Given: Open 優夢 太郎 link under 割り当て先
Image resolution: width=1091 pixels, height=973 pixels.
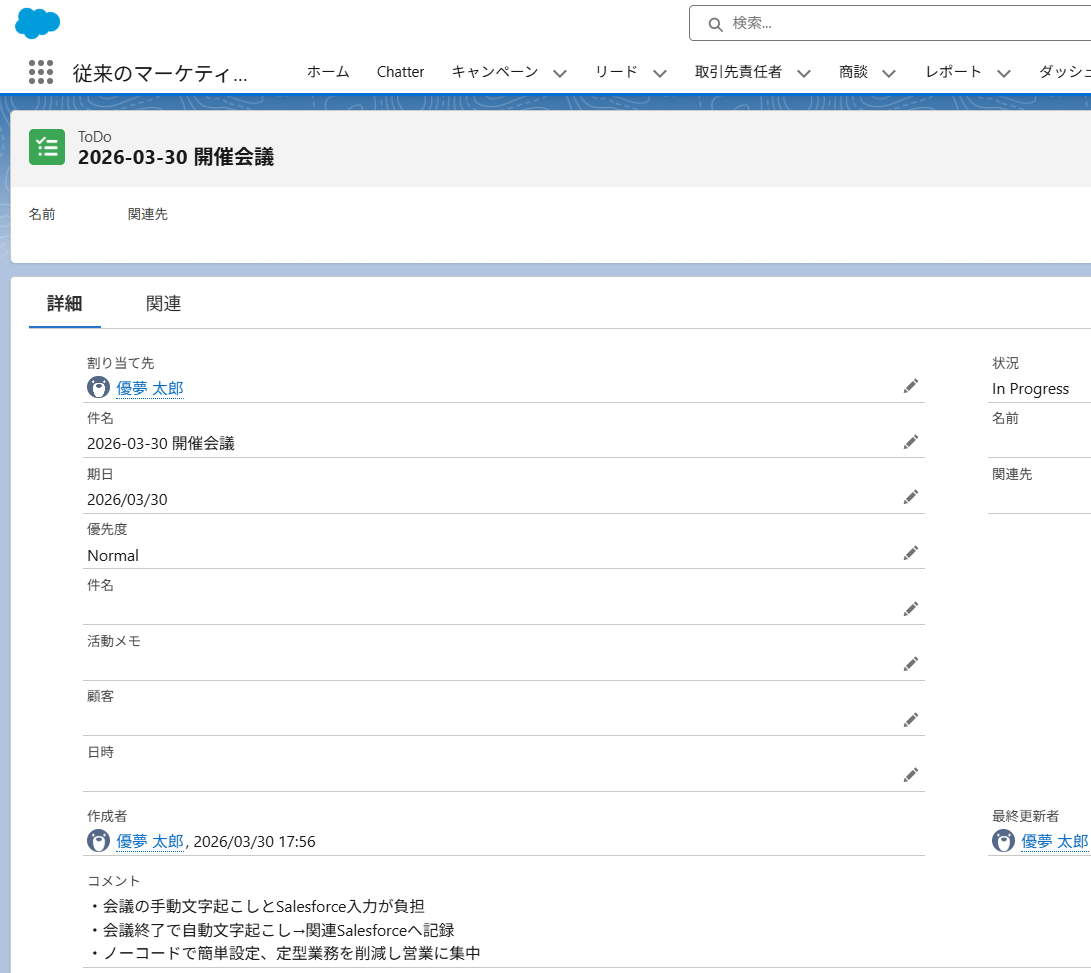Looking at the screenshot, I should [x=150, y=389].
